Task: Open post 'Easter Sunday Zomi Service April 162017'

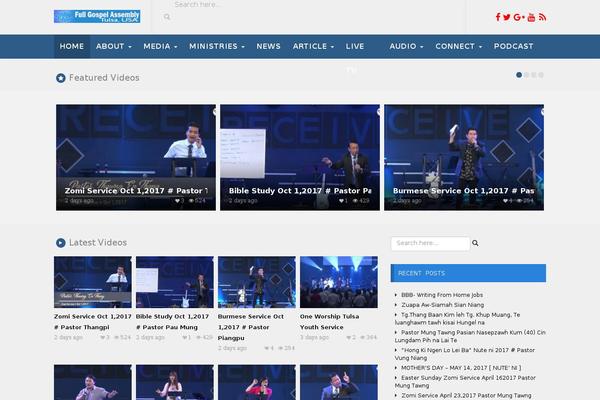Action: pos(465,382)
